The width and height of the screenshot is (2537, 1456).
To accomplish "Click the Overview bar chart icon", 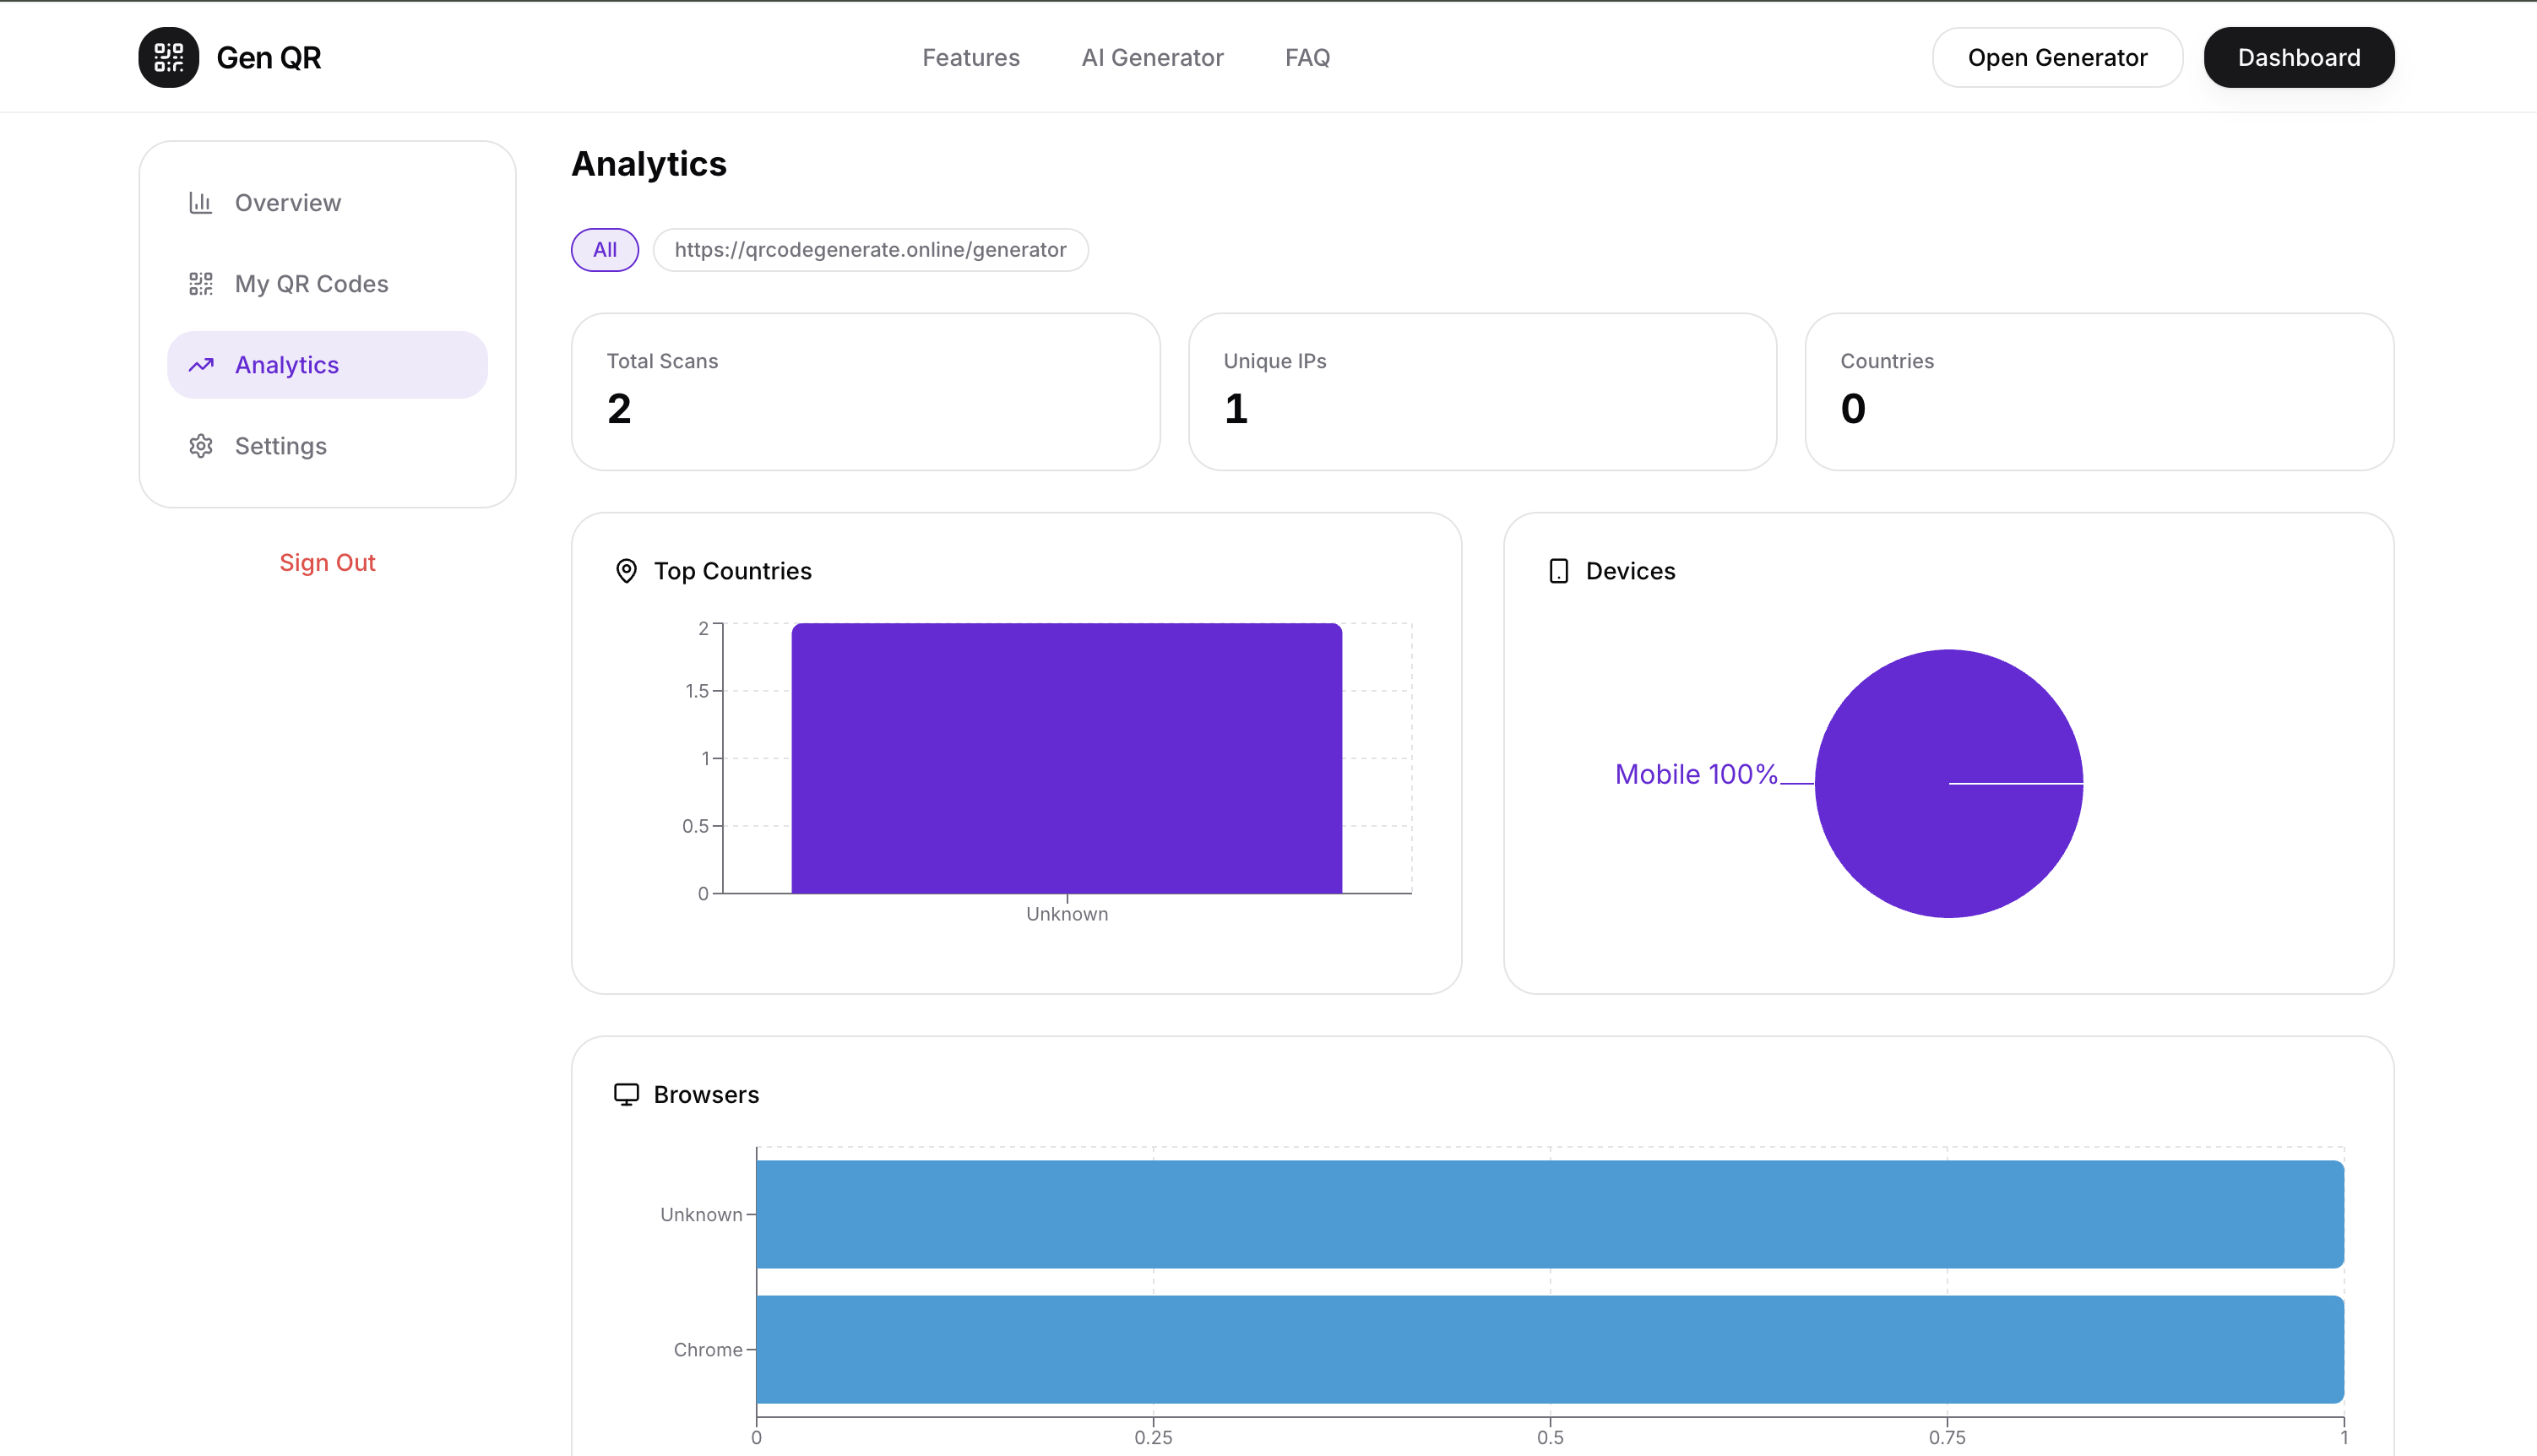I will click(x=201, y=203).
